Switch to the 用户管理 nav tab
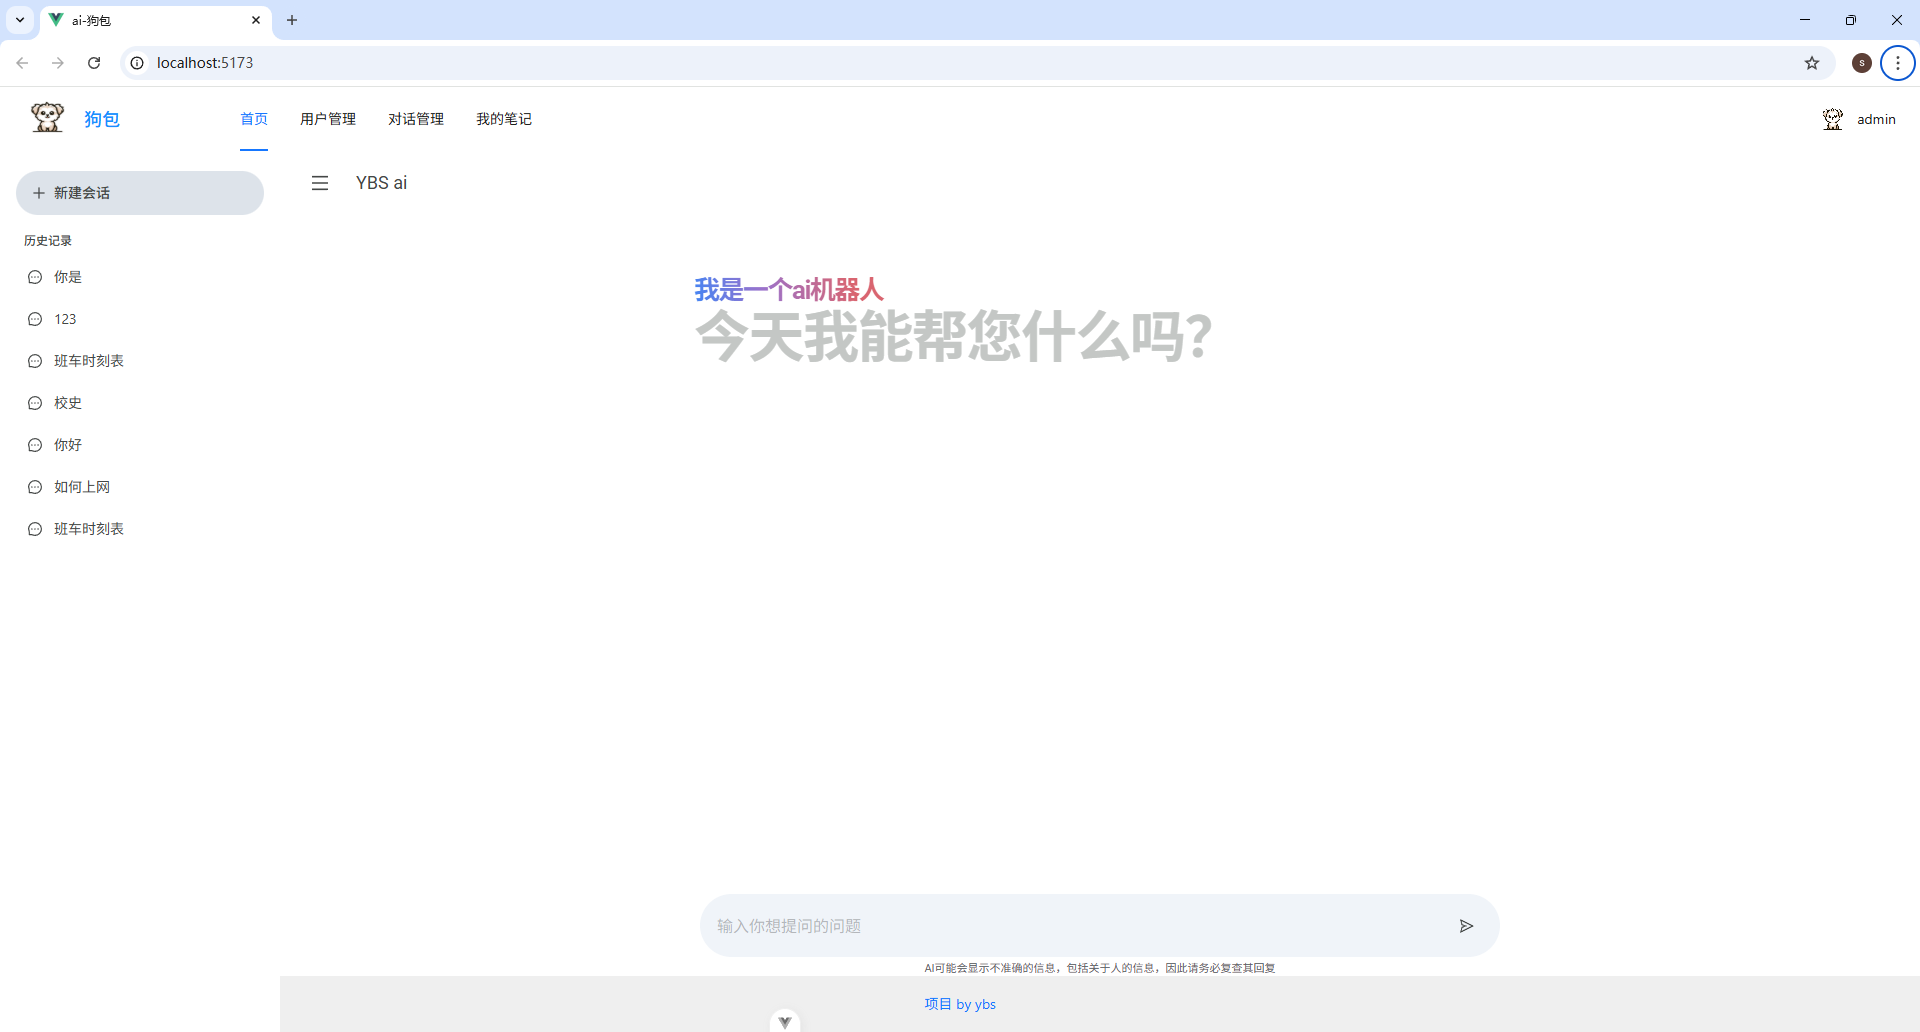 pos(328,118)
